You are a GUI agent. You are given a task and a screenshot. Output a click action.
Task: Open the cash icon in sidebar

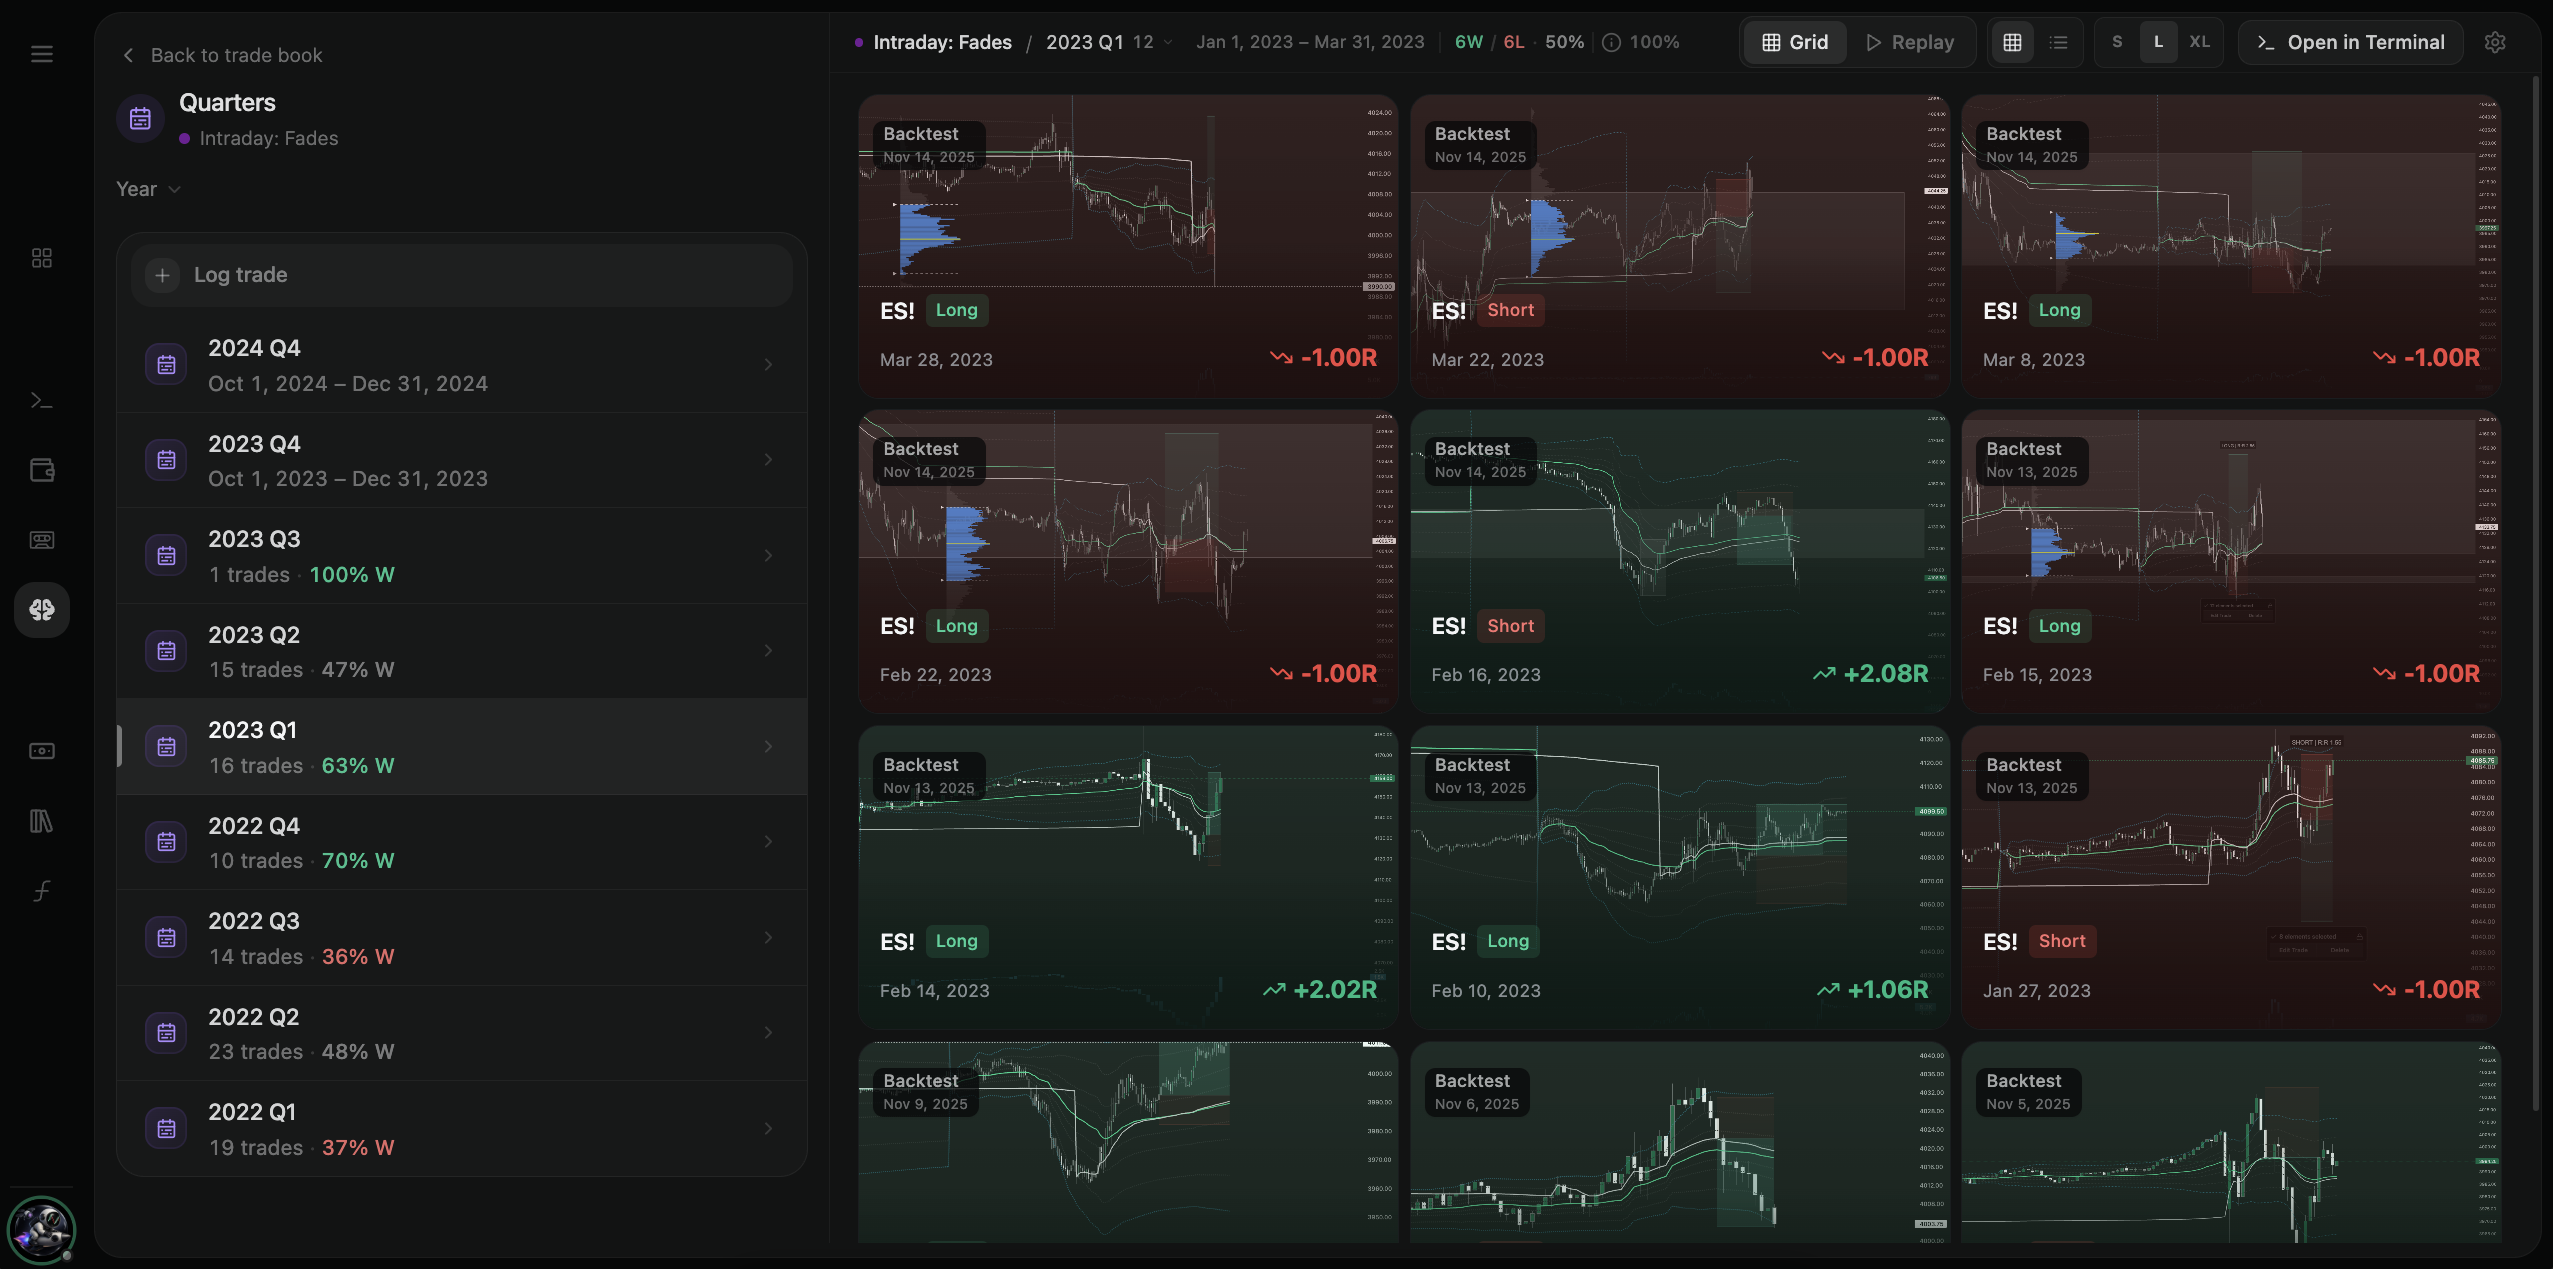(x=42, y=751)
